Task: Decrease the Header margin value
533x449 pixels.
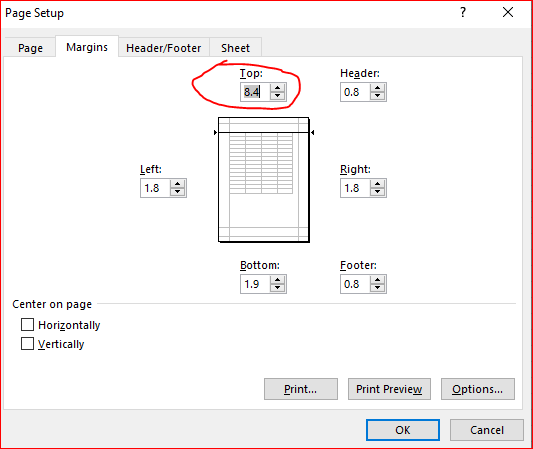Action: pos(378,96)
